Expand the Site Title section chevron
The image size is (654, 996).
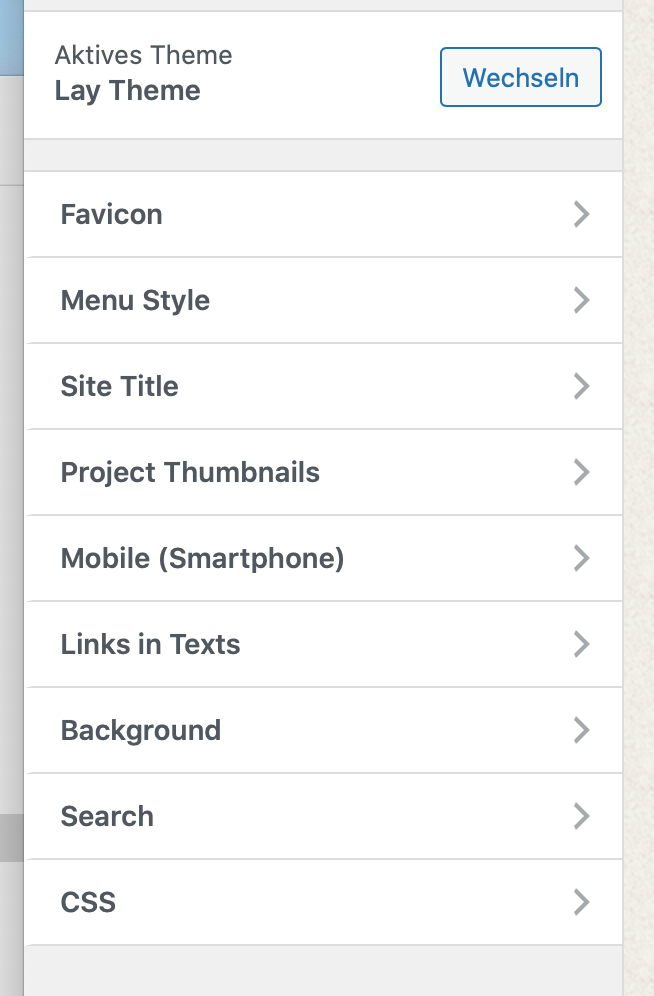point(582,386)
